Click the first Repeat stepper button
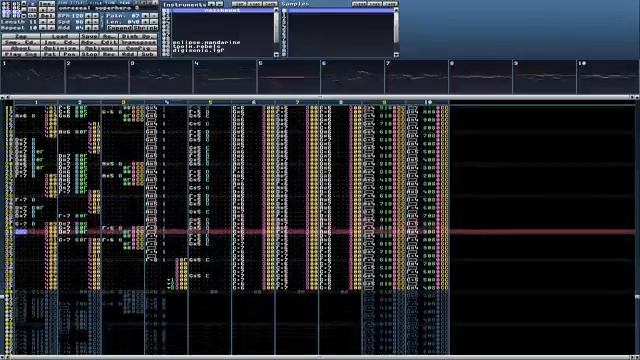640x360 pixels. pos(43,28)
